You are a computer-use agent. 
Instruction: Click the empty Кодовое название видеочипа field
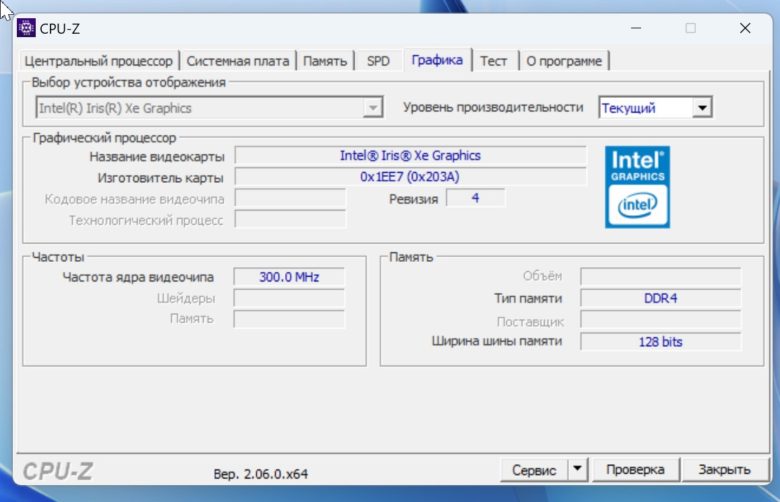click(x=291, y=199)
